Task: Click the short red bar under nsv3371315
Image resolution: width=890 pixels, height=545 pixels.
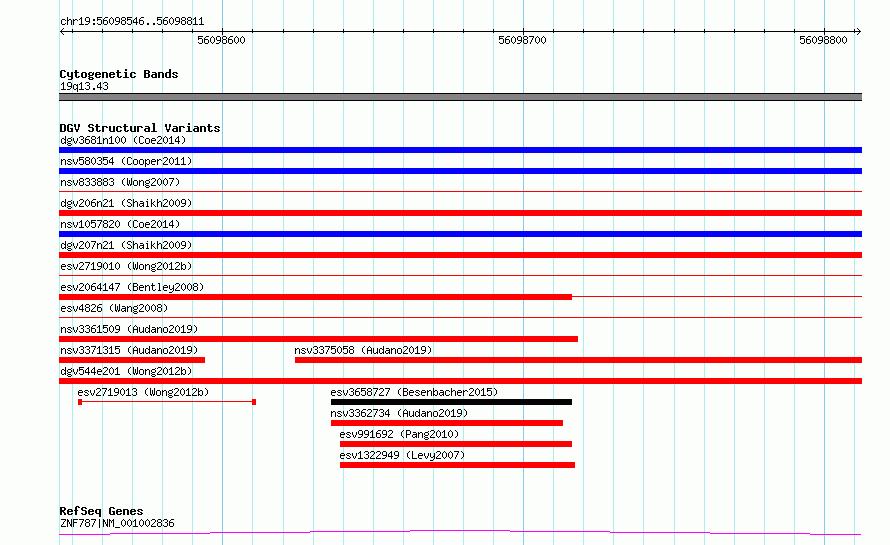Action: tap(132, 360)
